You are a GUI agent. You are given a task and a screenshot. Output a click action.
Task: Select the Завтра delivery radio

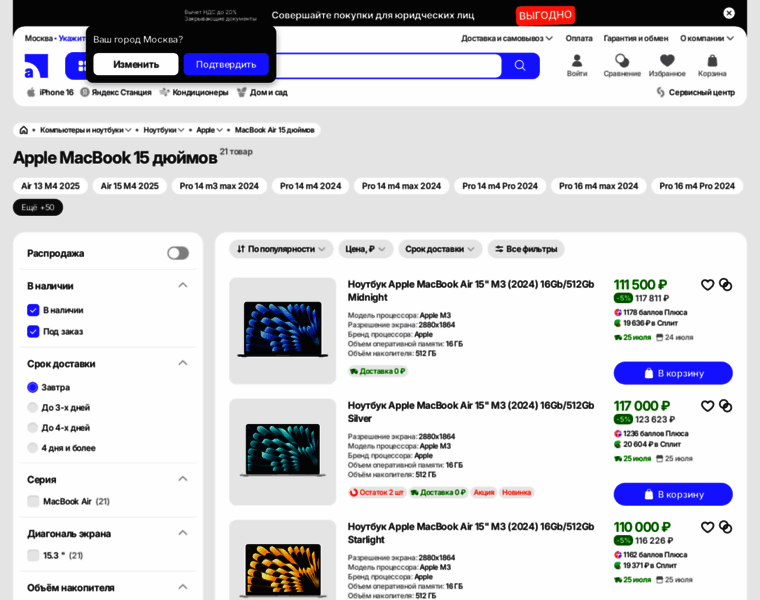[32, 387]
